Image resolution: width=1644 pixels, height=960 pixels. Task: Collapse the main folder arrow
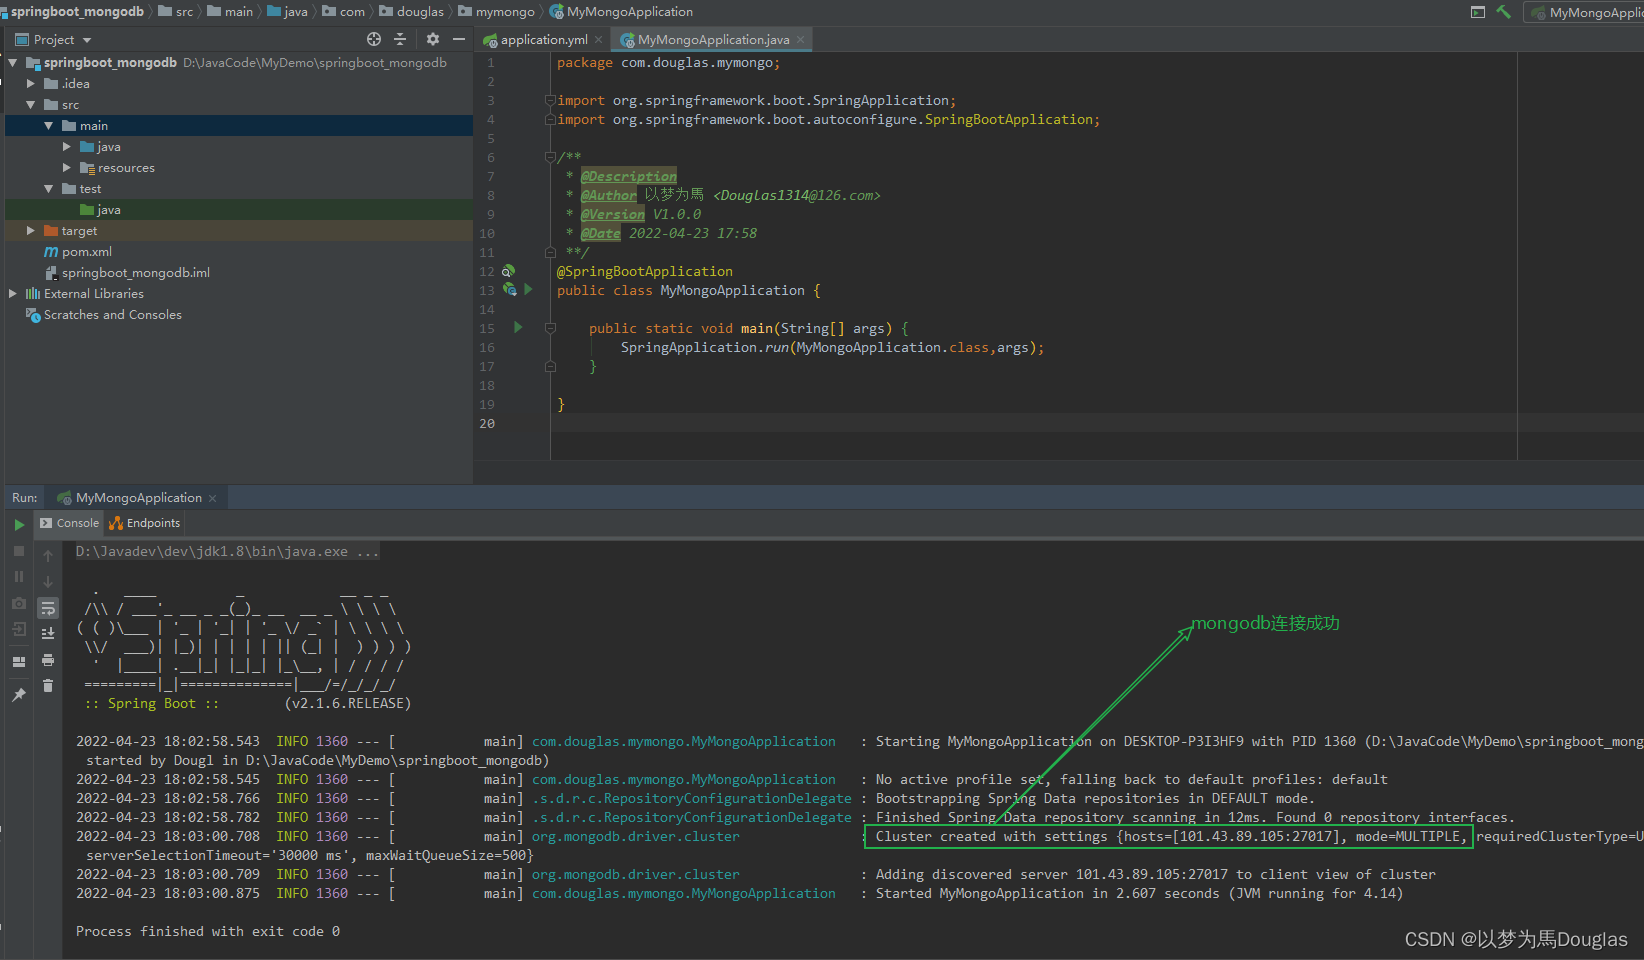[x=49, y=125]
